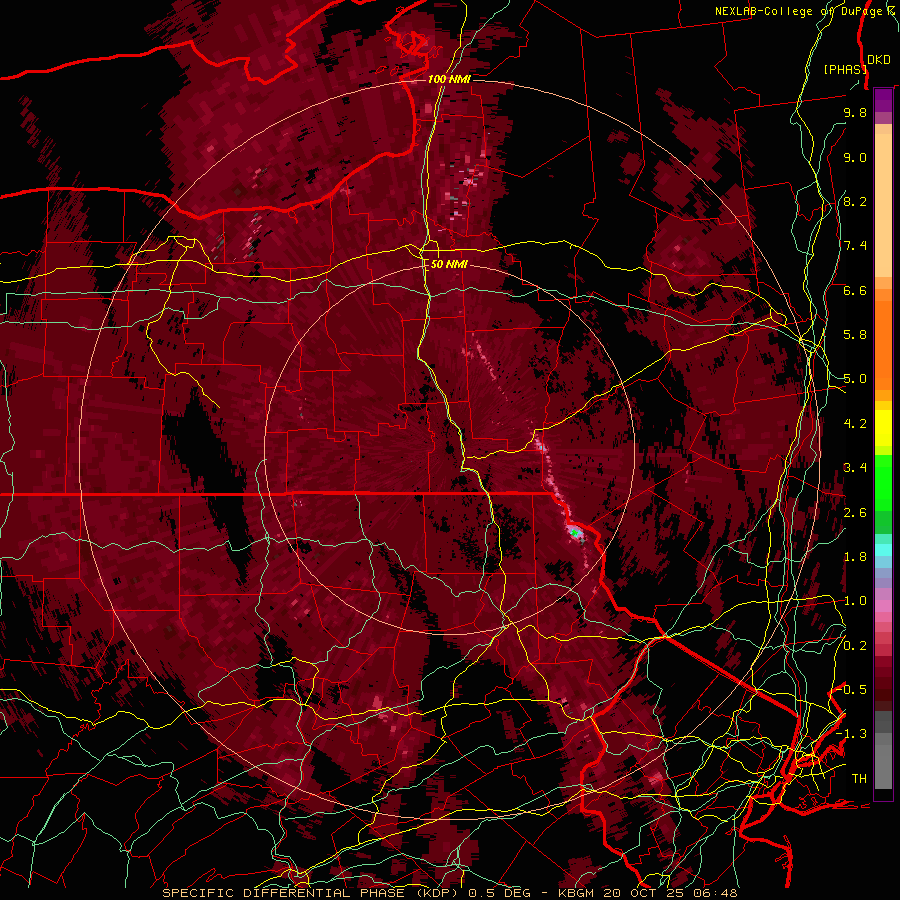The height and width of the screenshot is (900, 900).
Task: Click the 100 NMI range ring label
Action: tap(449, 79)
